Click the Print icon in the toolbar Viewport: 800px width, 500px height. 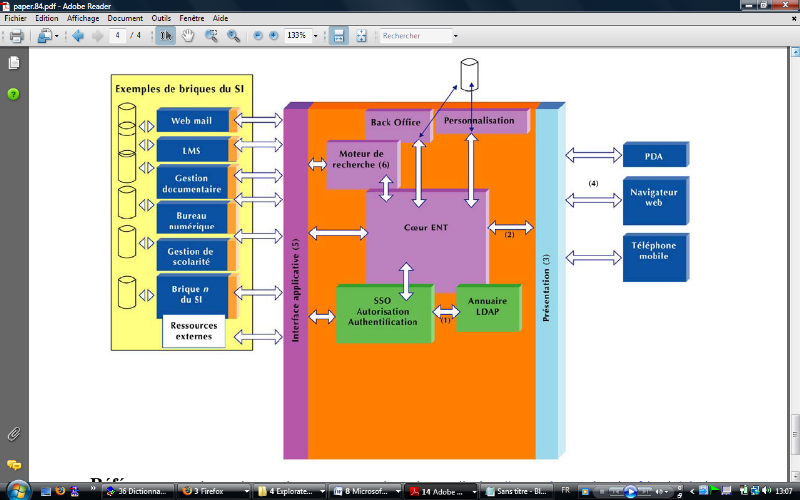click(16, 36)
